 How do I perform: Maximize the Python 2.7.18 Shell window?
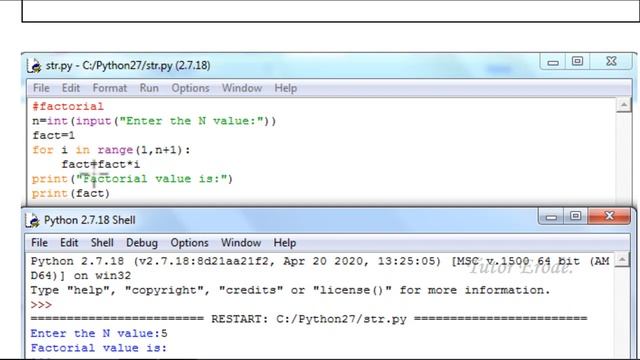(576, 216)
